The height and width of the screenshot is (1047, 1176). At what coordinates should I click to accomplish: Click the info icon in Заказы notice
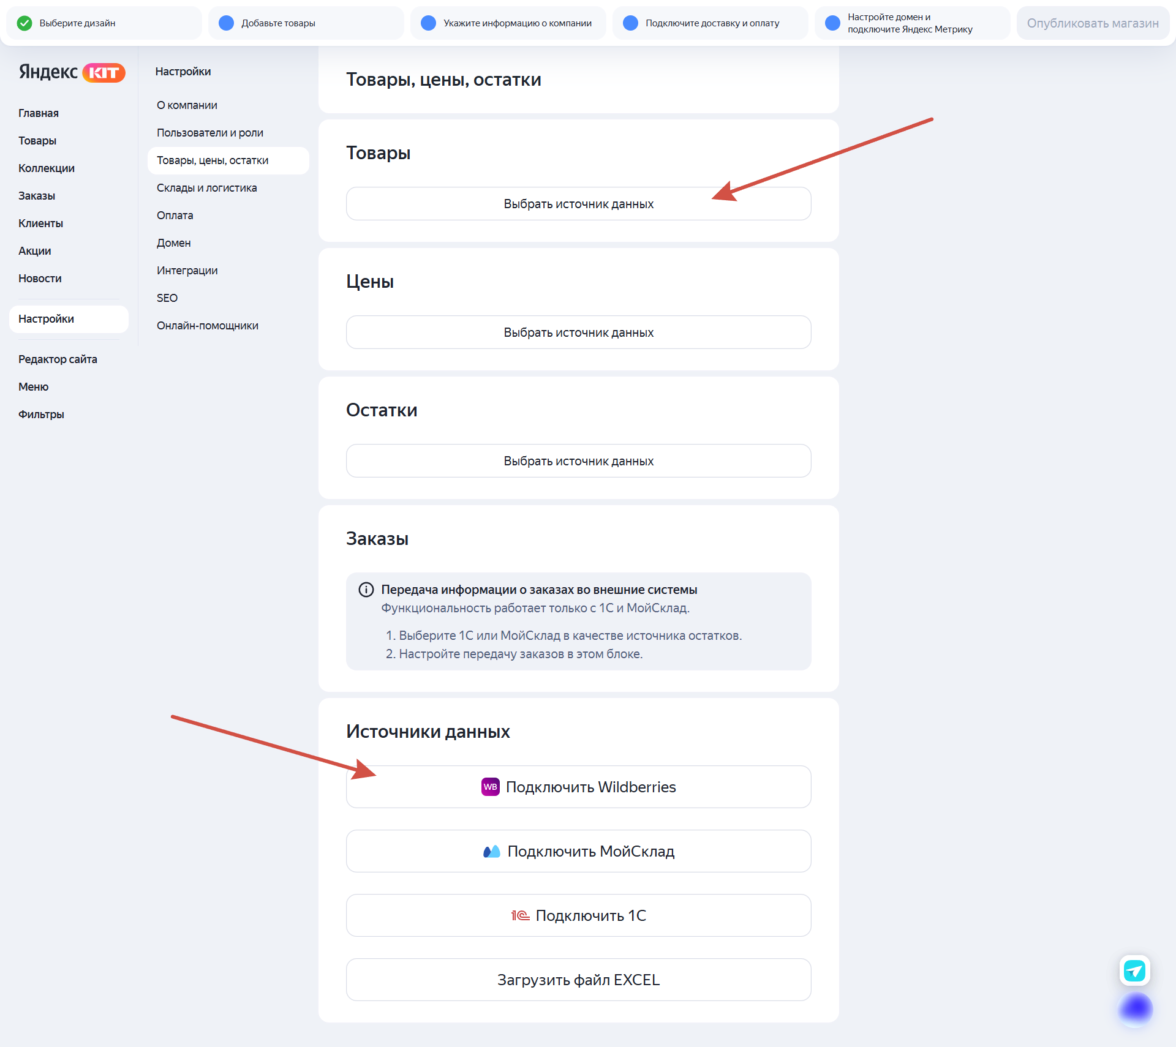366,590
